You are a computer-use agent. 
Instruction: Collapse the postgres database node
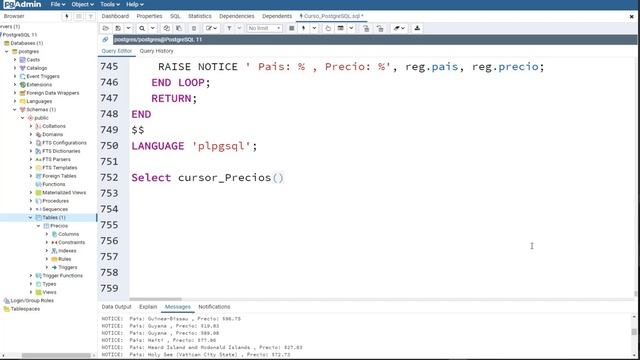click(7, 51)
